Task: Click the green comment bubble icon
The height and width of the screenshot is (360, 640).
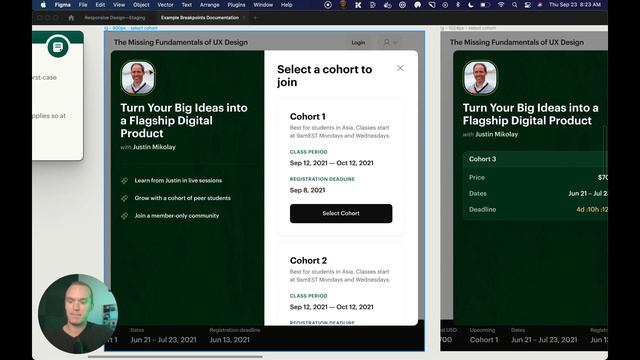Action: 58,47
